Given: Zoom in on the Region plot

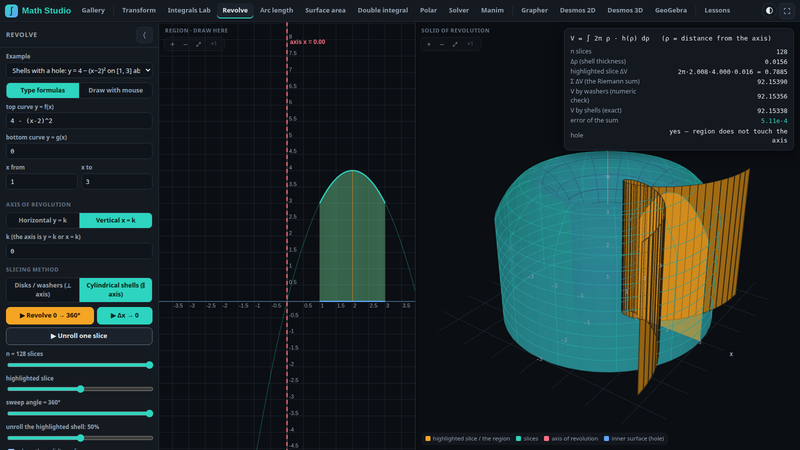Looking at the screenshot, I should tap(172, 44).
